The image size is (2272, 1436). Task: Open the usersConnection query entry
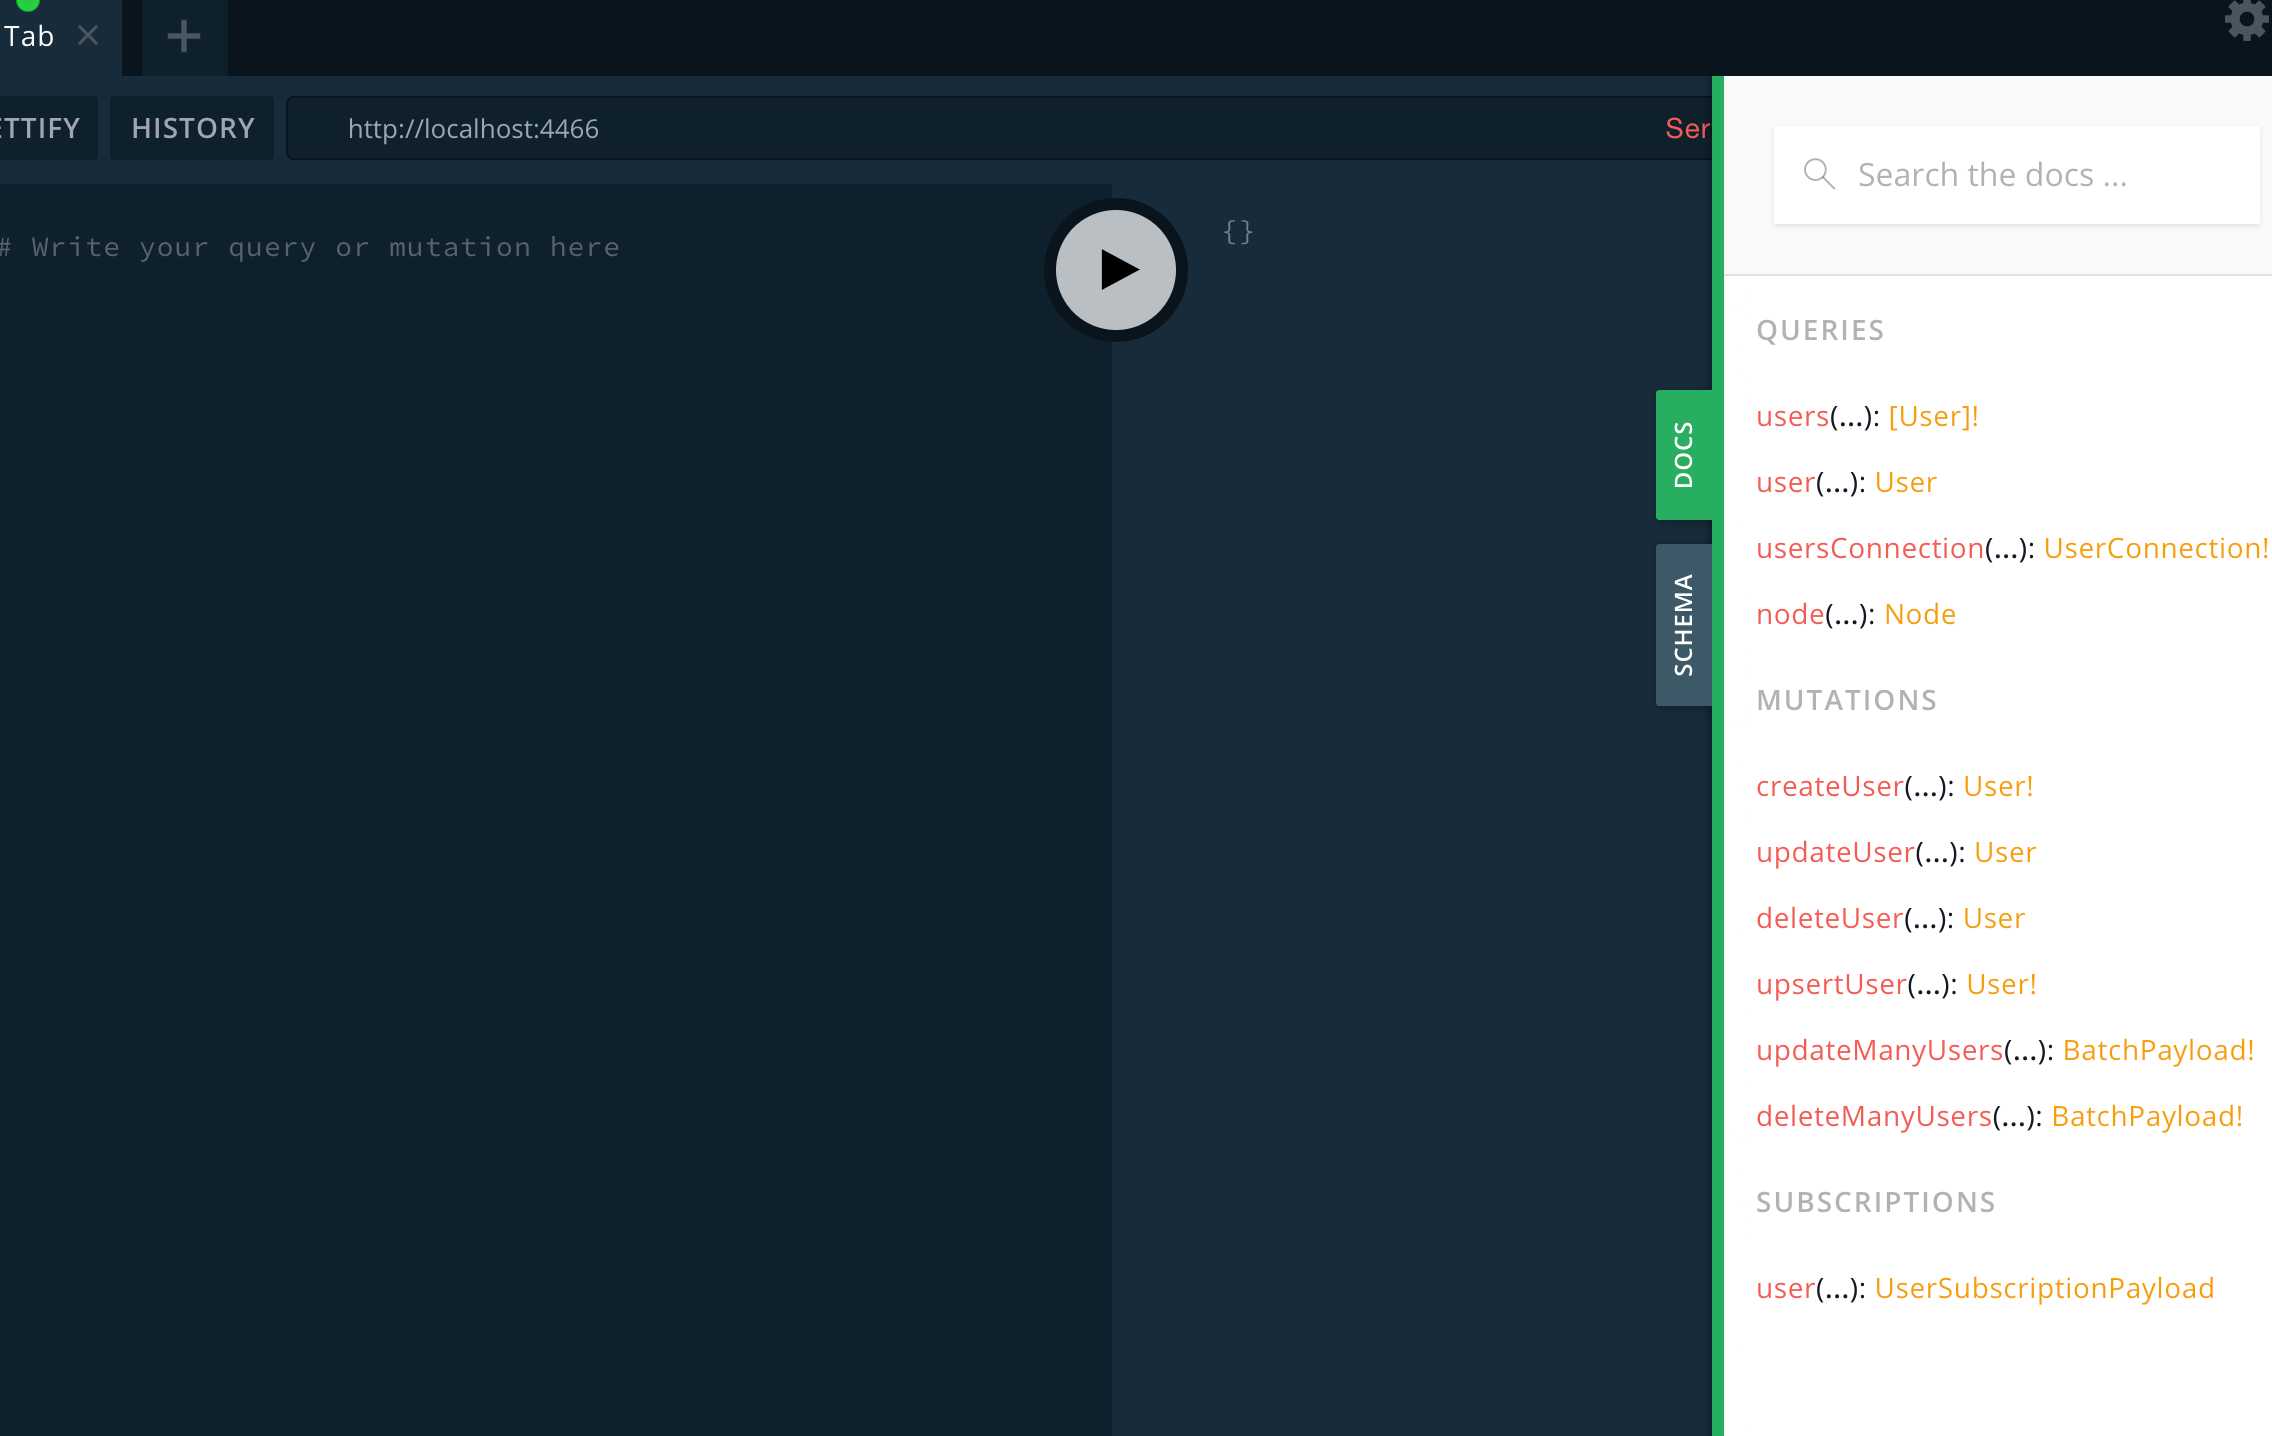coord(1869,548)
